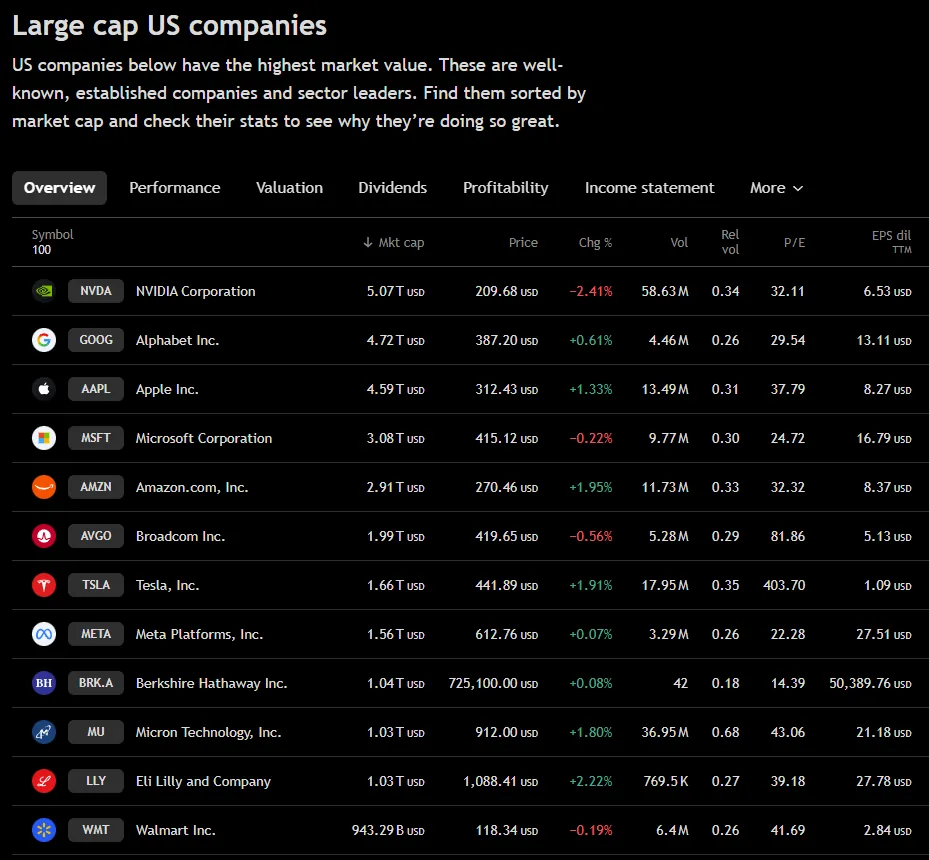Switch to the Performance tab

tap(175, 188)
